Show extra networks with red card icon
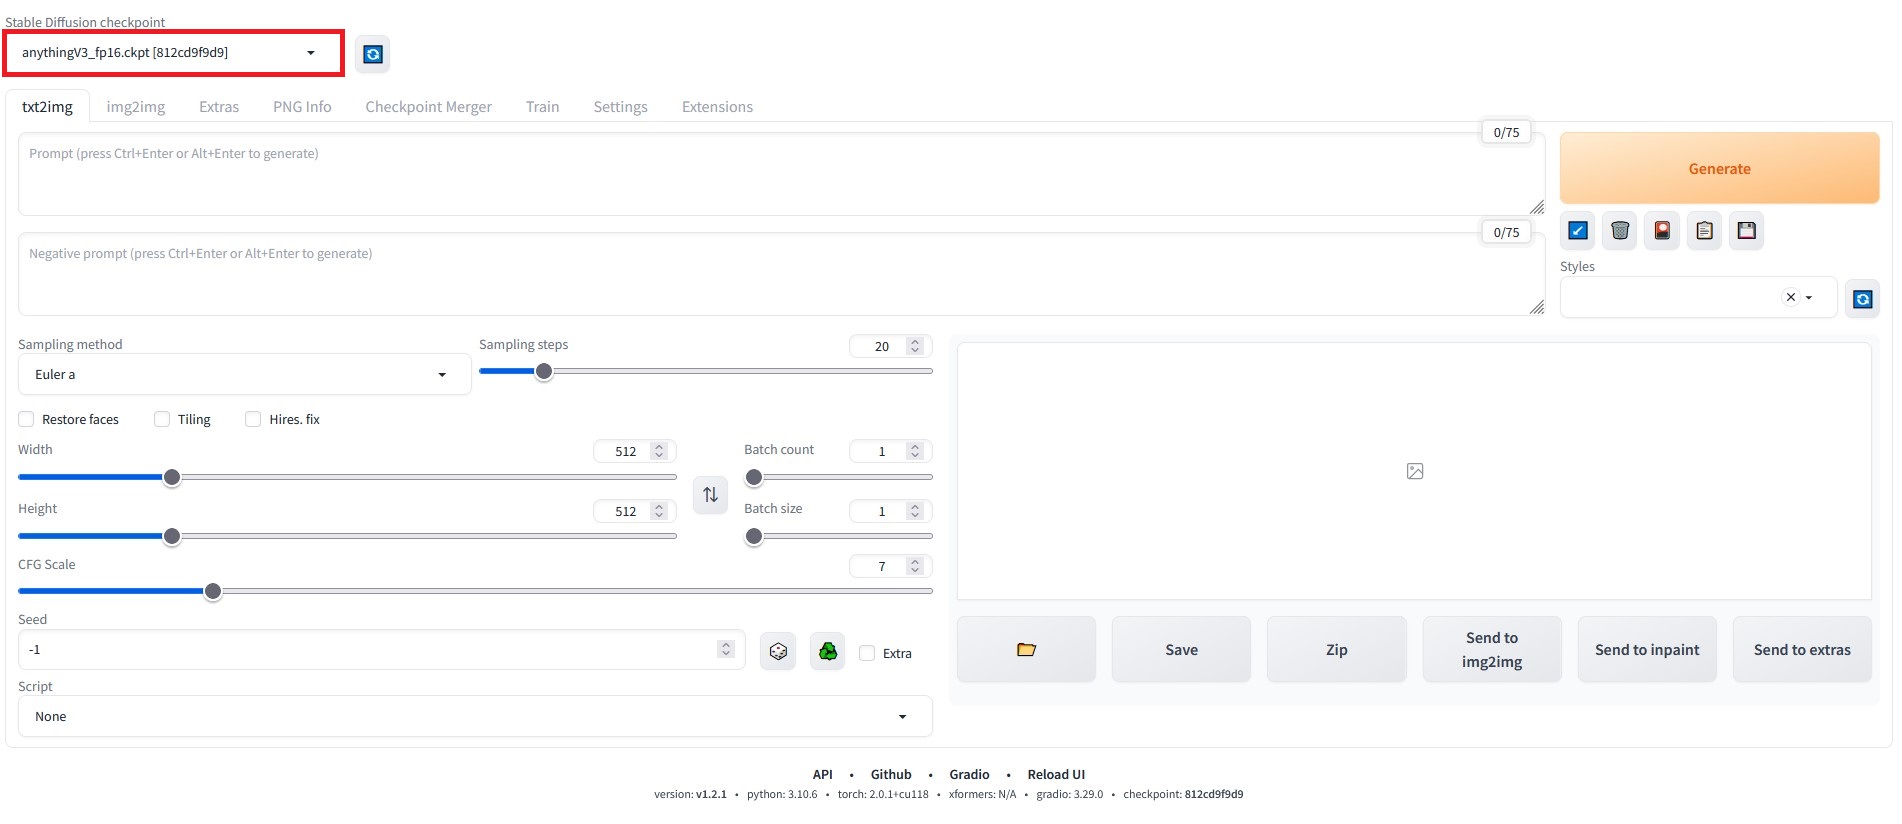Viewport: 1902px width, 824px height. pyautogui.click(x=1662, y=231)
